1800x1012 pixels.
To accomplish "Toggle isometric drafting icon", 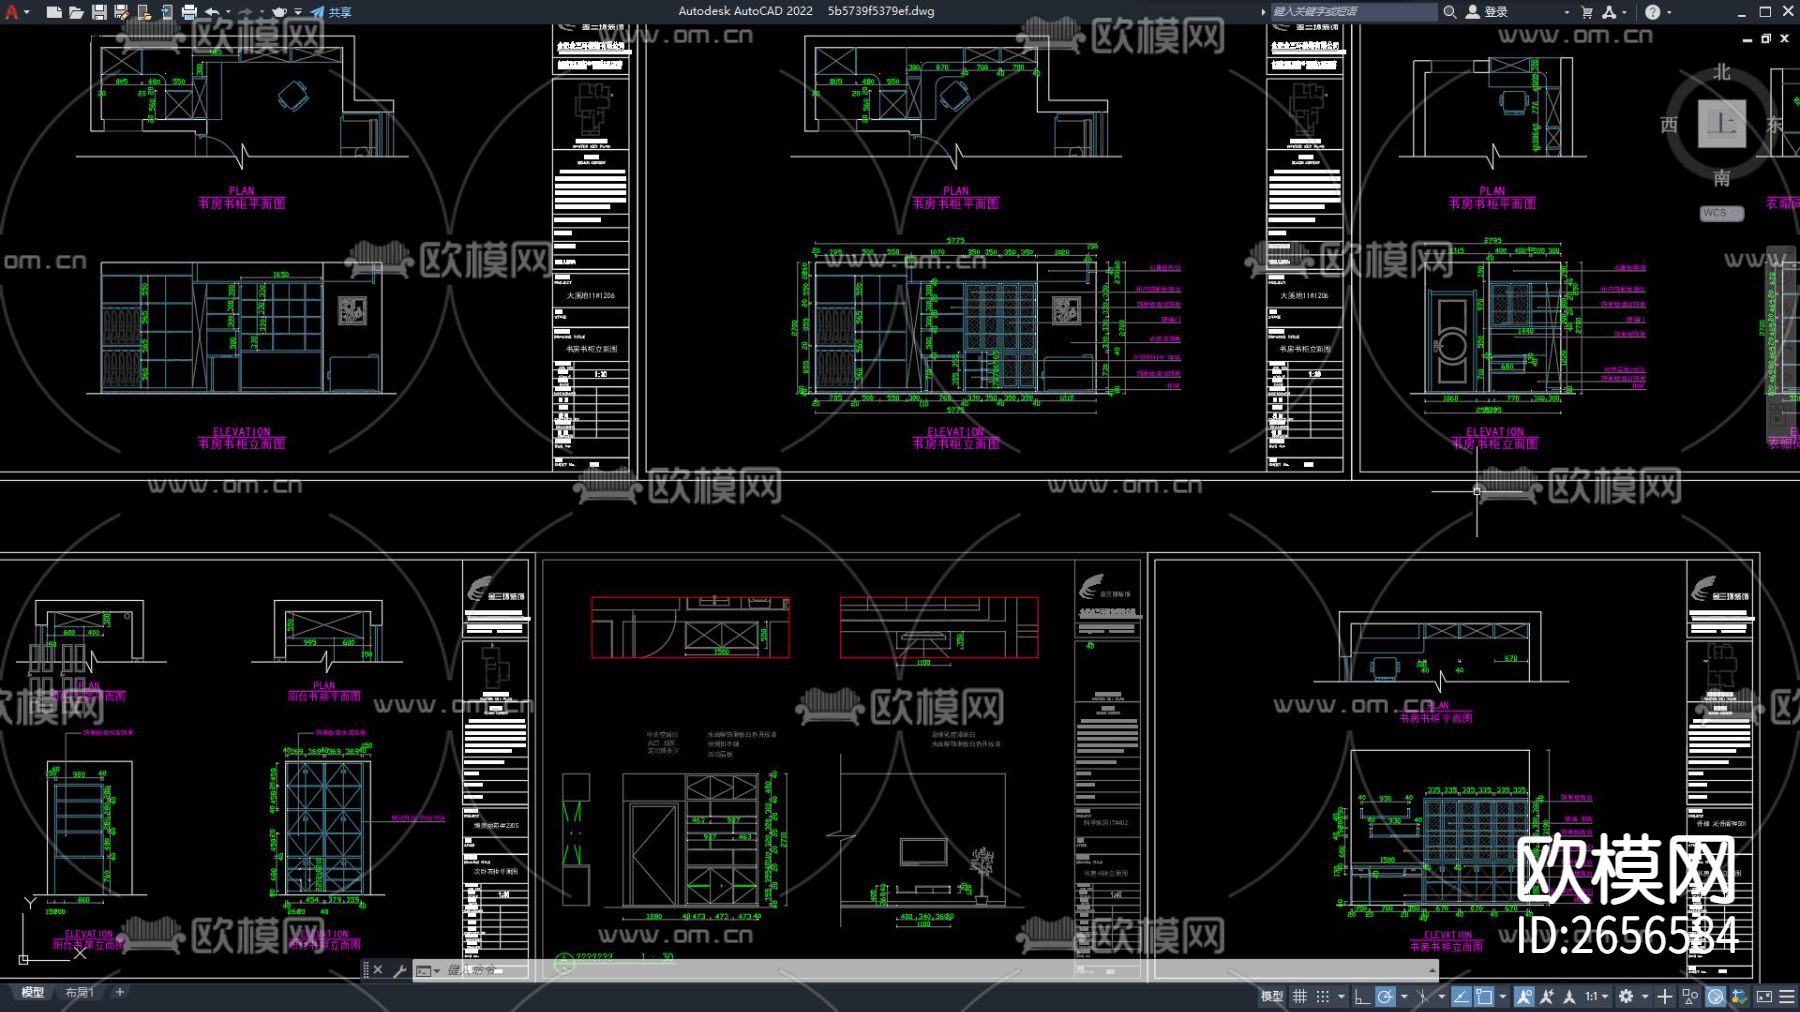I will (1423, 996).
